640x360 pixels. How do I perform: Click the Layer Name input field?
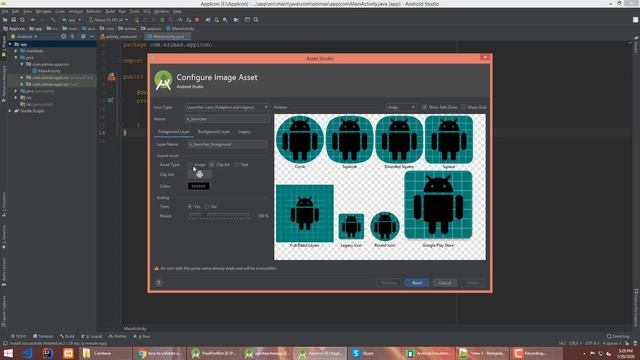[x=227, y=144]
